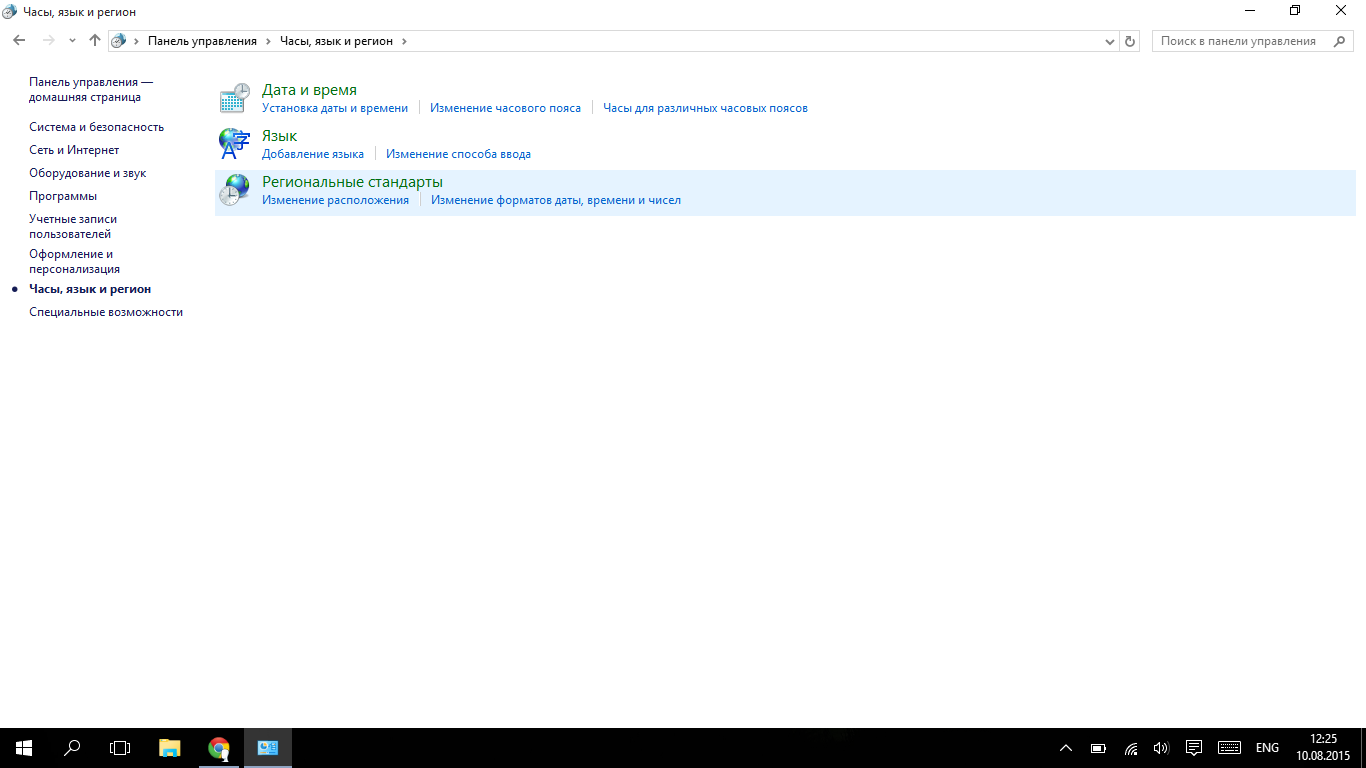This screenshot has height=768, width=1366.
Task: Open Google Chrome from the taskbar
Action: click(218, 748)
